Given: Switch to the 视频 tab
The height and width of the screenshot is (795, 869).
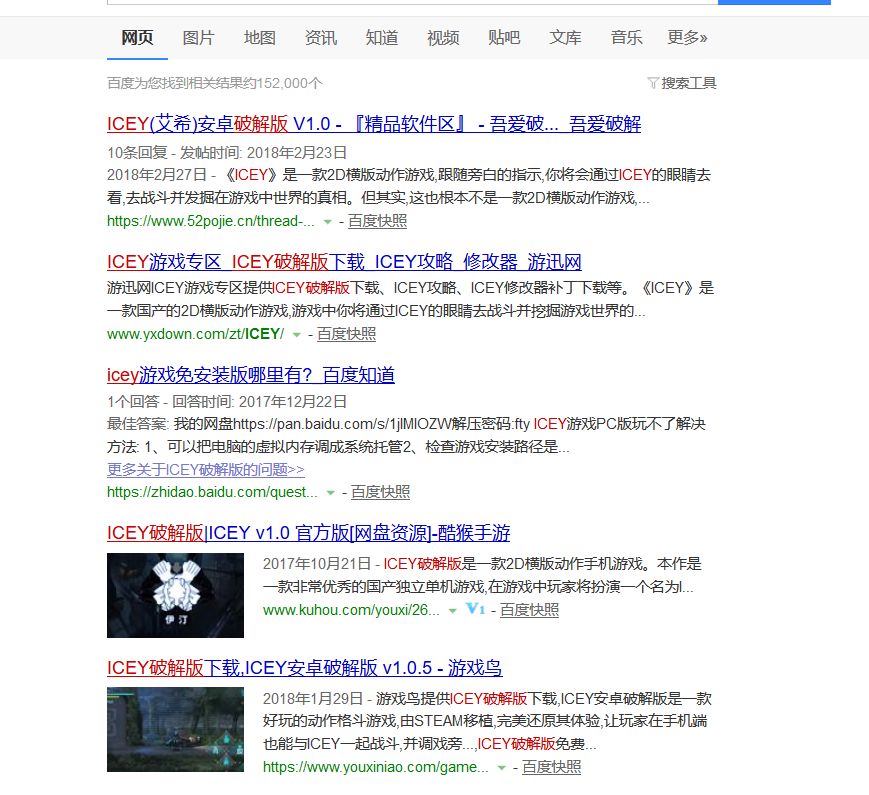Looking at the screenshot, I should 443,38.
